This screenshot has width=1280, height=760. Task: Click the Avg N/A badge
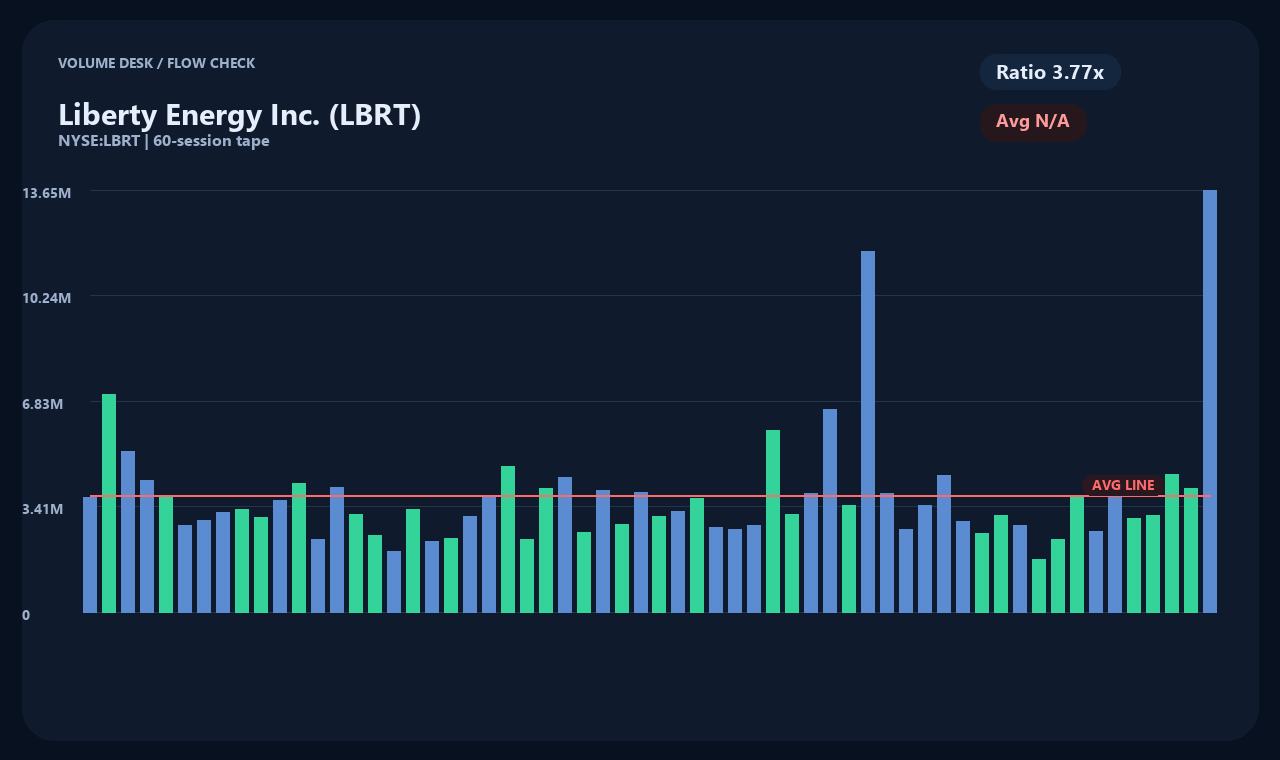tap(1033, 122)
